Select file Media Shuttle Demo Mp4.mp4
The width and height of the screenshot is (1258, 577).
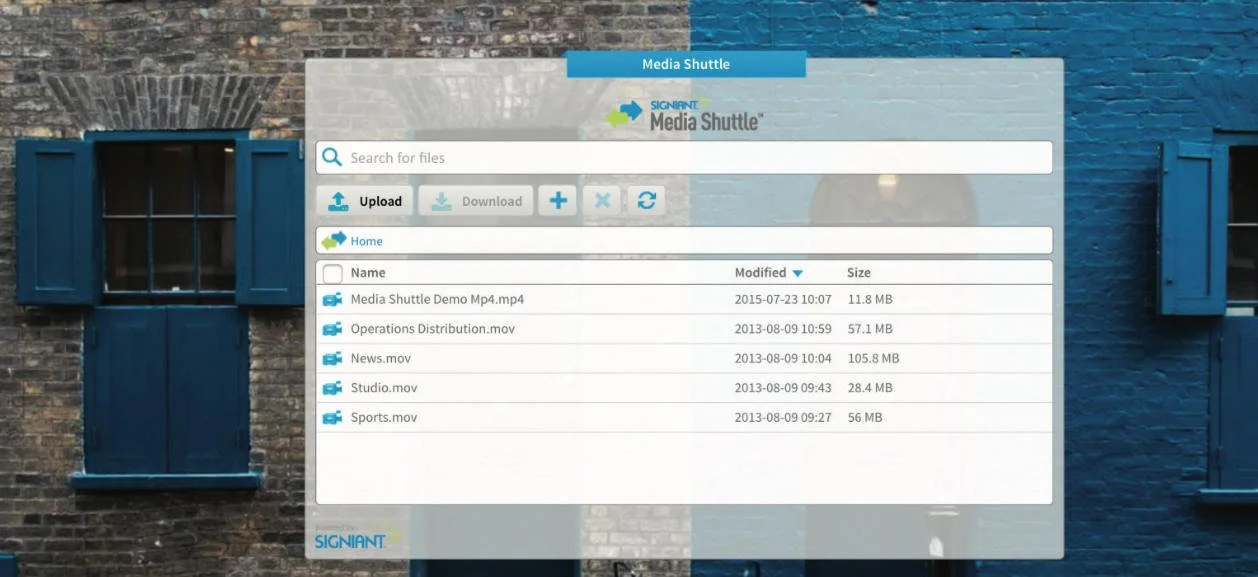pos(437,299)
